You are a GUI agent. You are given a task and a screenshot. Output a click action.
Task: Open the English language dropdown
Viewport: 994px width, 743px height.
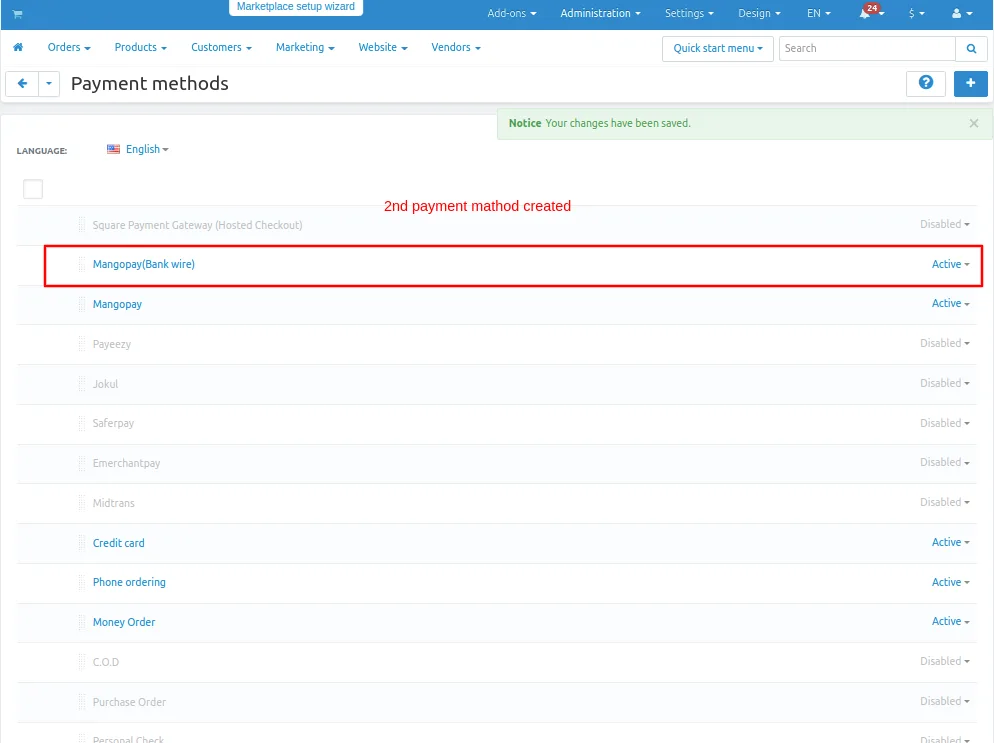coord(147,149)
